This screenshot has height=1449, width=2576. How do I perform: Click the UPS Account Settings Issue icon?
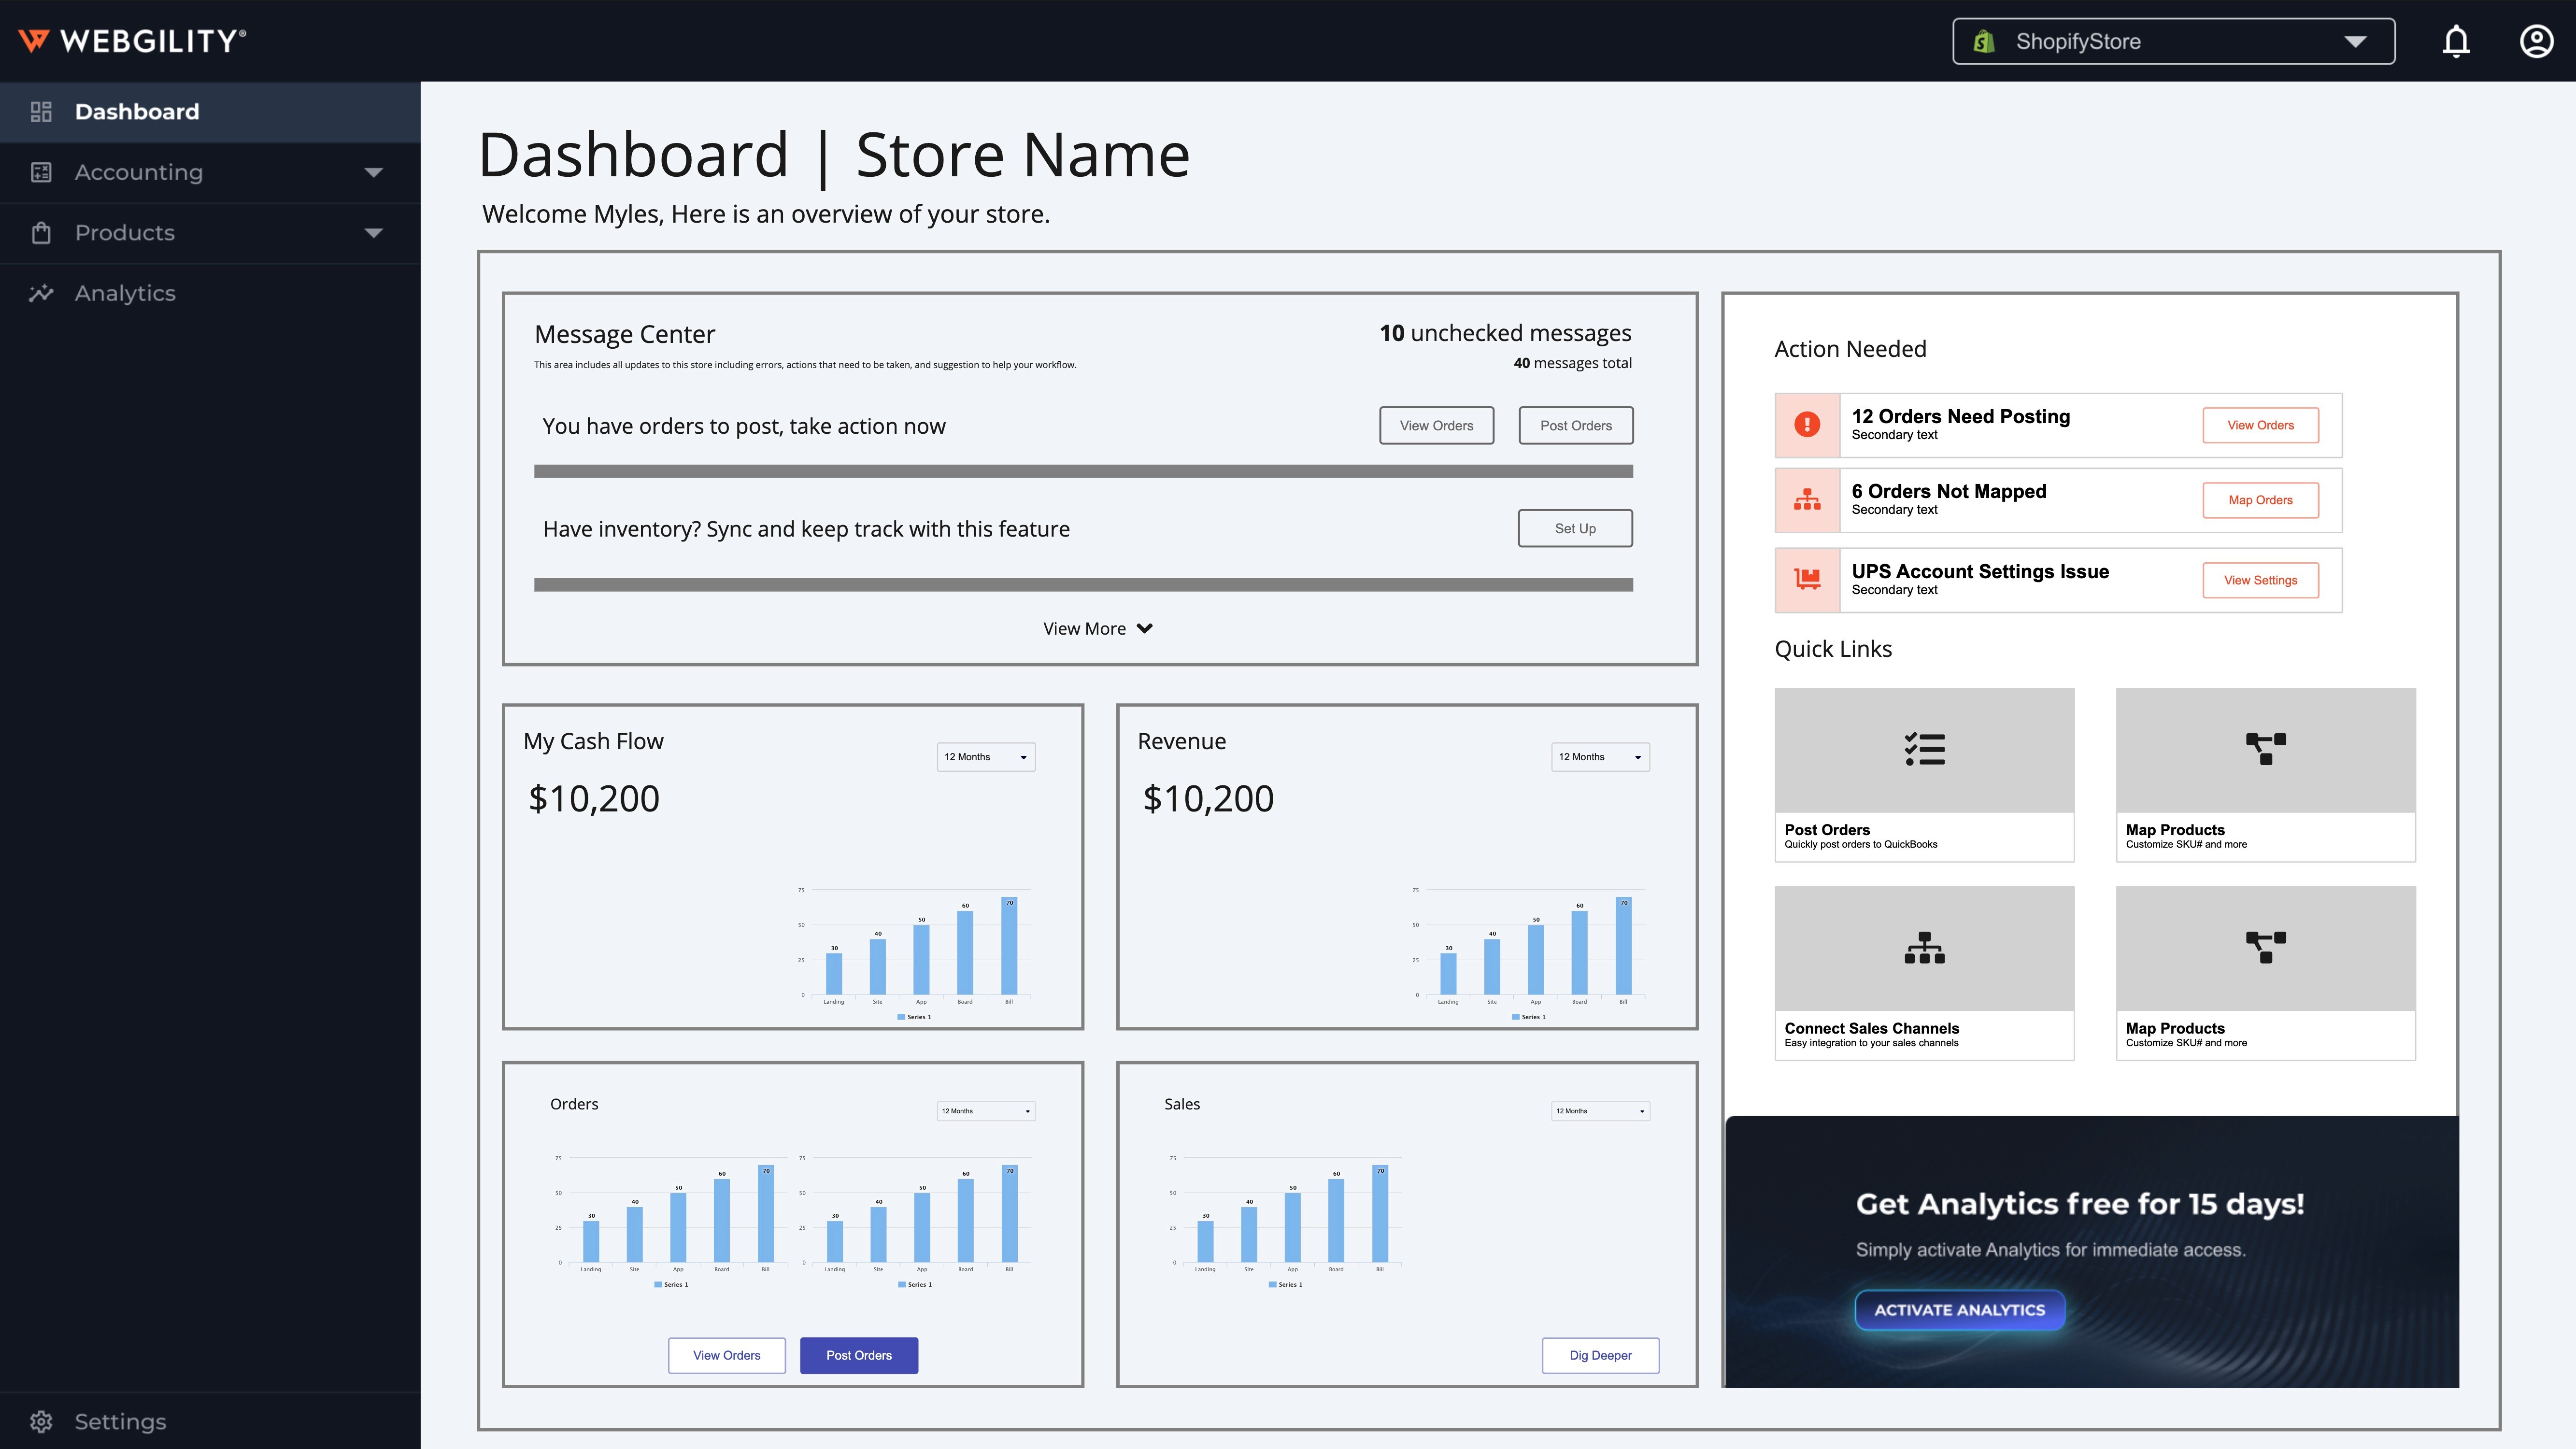click(x=1807, y=580)
